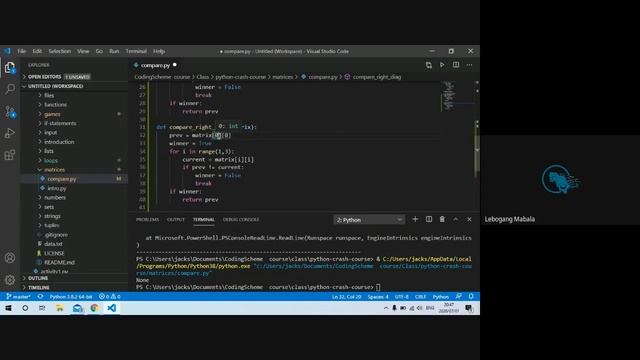The image size is (640, 360).
Task: Open the Edit menu
Action: click(37, 51)
